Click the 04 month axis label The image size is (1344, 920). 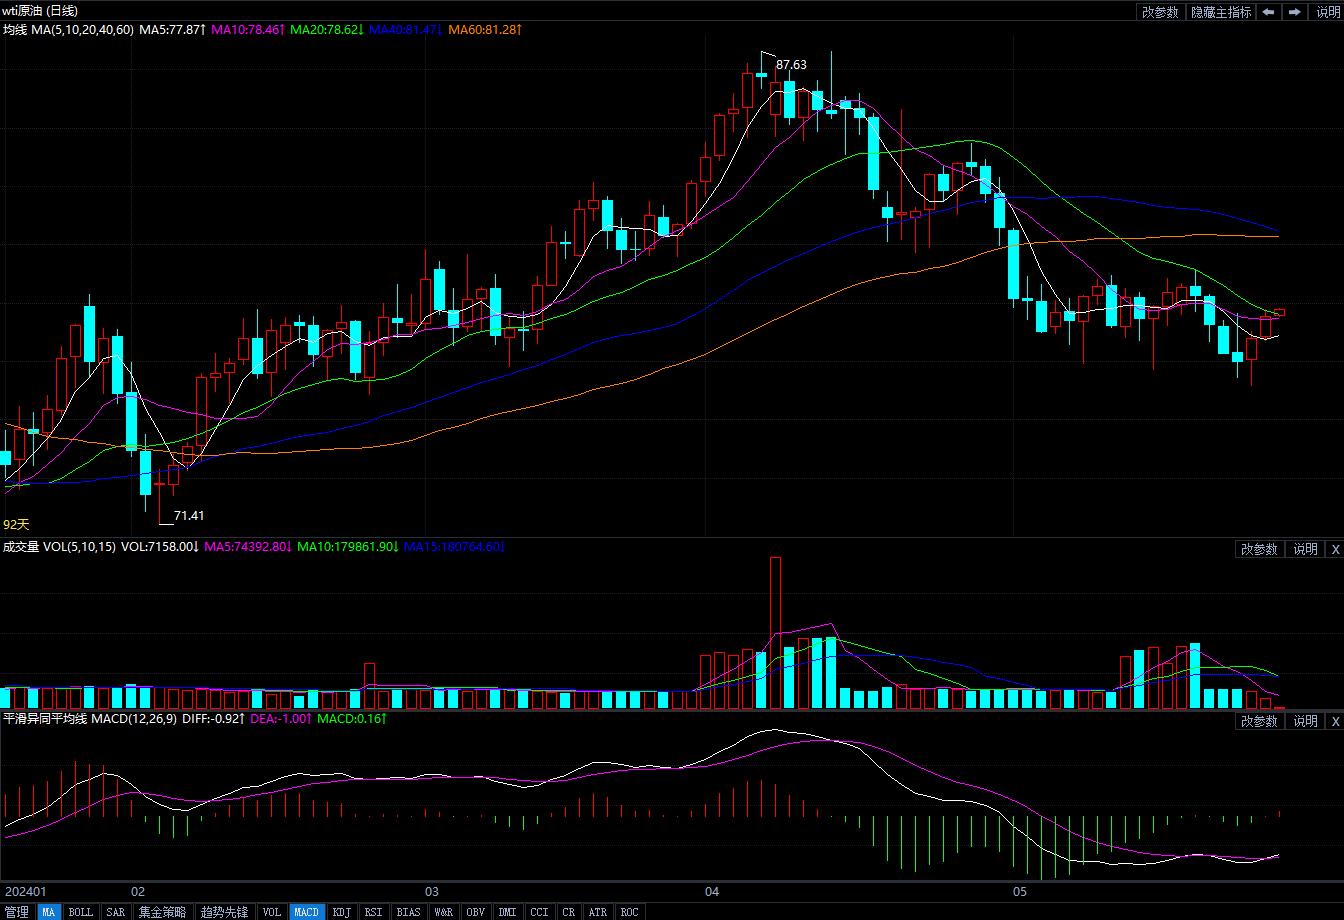point(712,891)
